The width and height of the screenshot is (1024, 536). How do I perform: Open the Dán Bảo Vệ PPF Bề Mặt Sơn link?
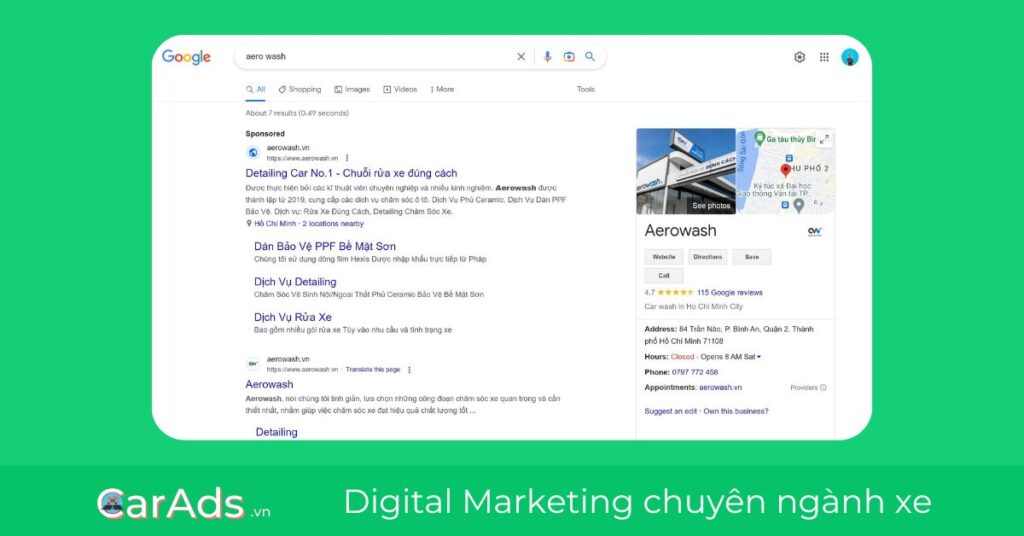pyautogui.click(x=325, y=246)
